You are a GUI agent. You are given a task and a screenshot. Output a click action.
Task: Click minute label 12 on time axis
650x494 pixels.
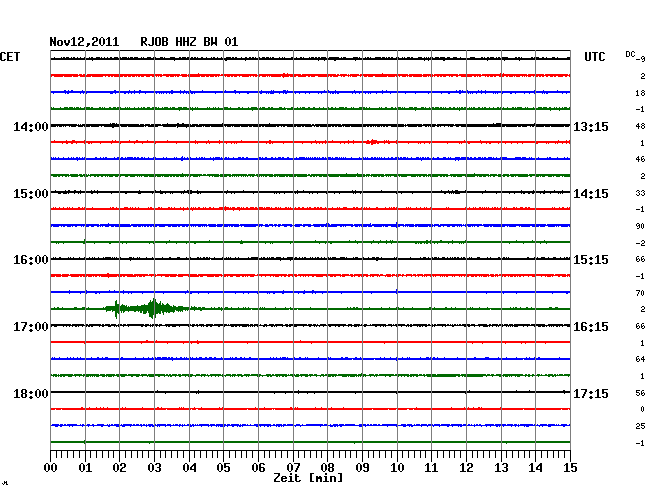(x=466, y=468)
